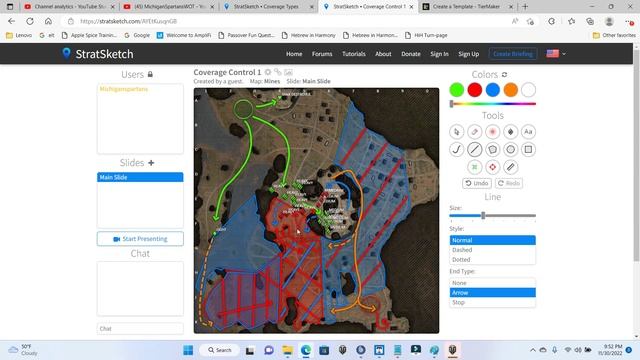Set end type to Stop
640x360 pixels.
[493, 302]
